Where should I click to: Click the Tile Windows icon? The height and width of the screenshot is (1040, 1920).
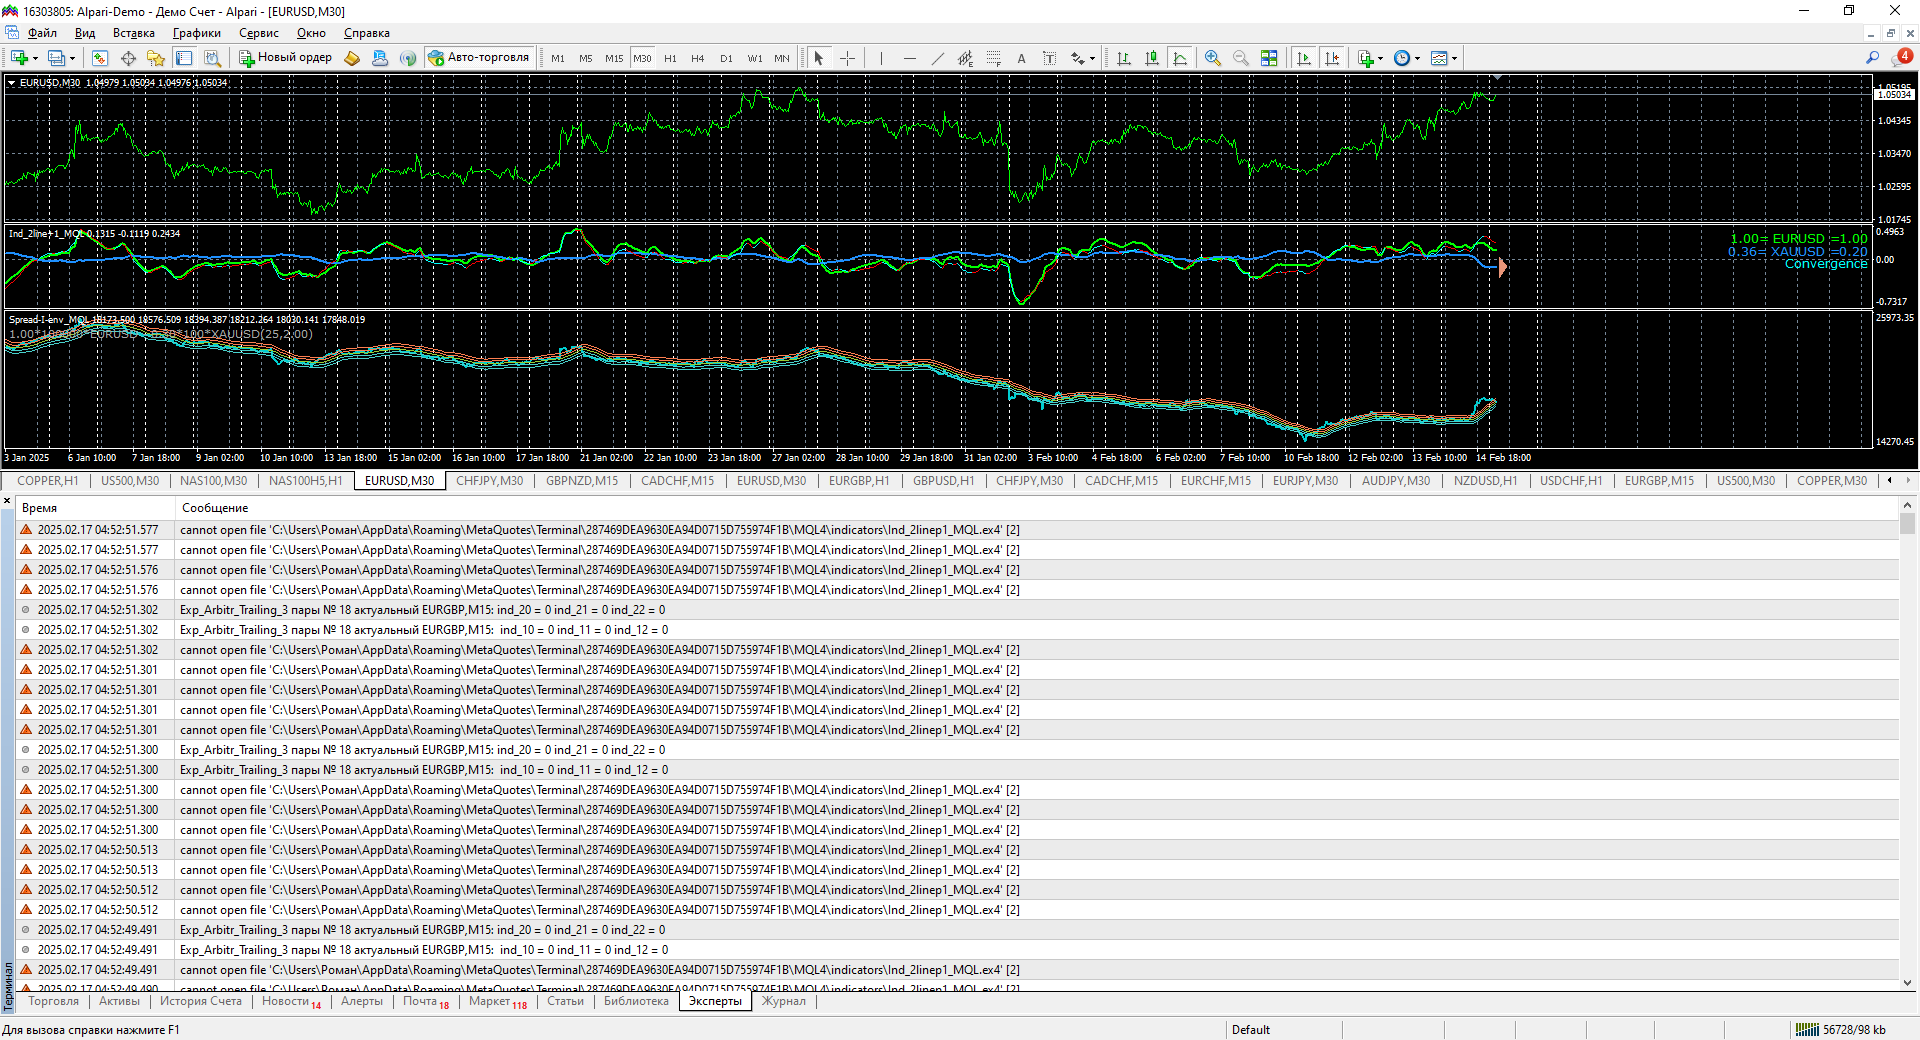point(1269,58)
